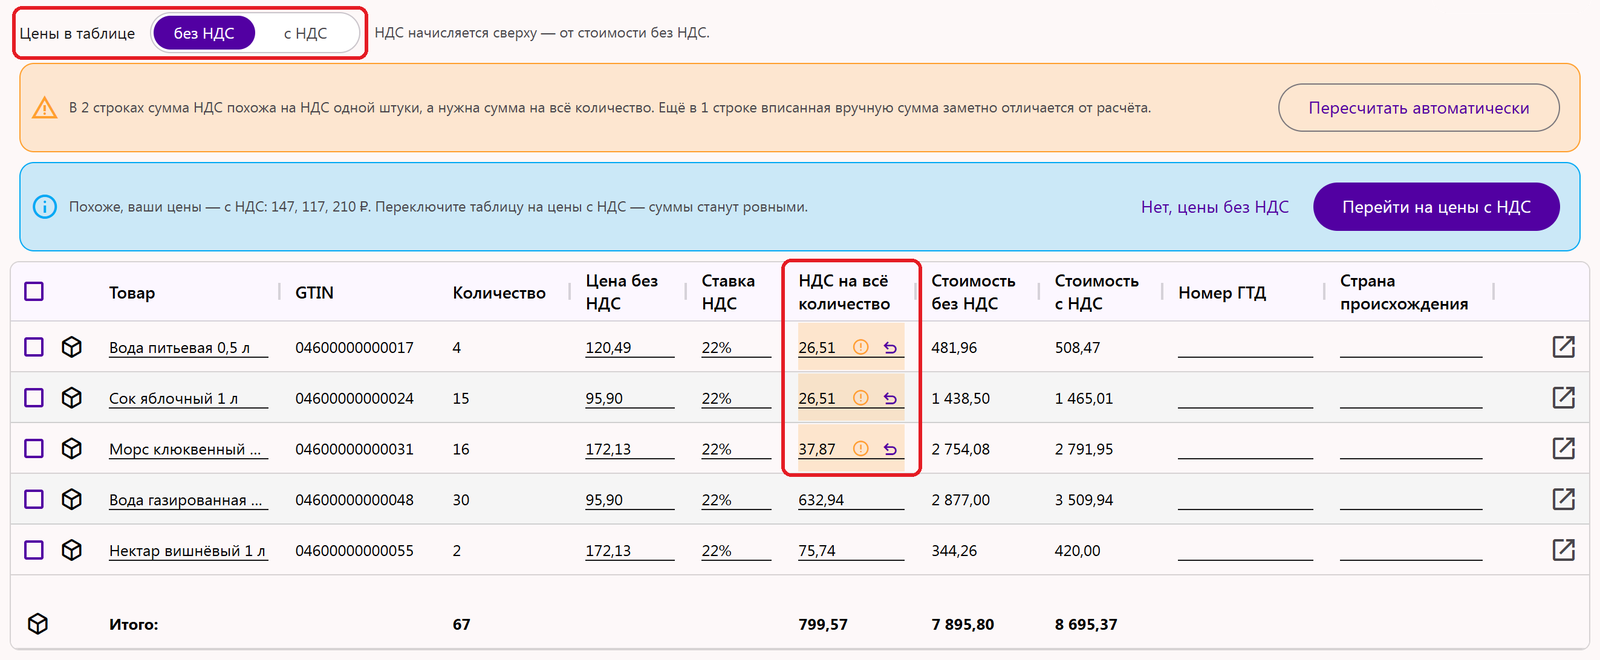Edit the VAT amount 632,94 field
Screen dimensions: 1600x660
point(851,500)
